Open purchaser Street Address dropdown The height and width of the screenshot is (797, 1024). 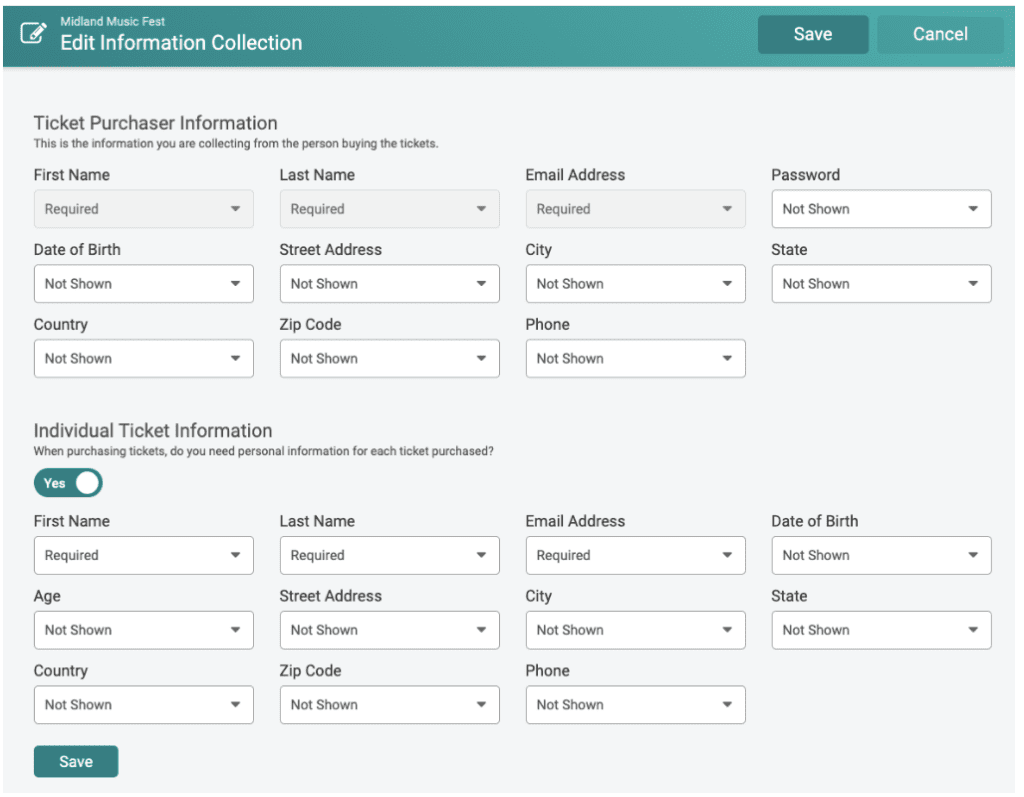tap(389, 284)
